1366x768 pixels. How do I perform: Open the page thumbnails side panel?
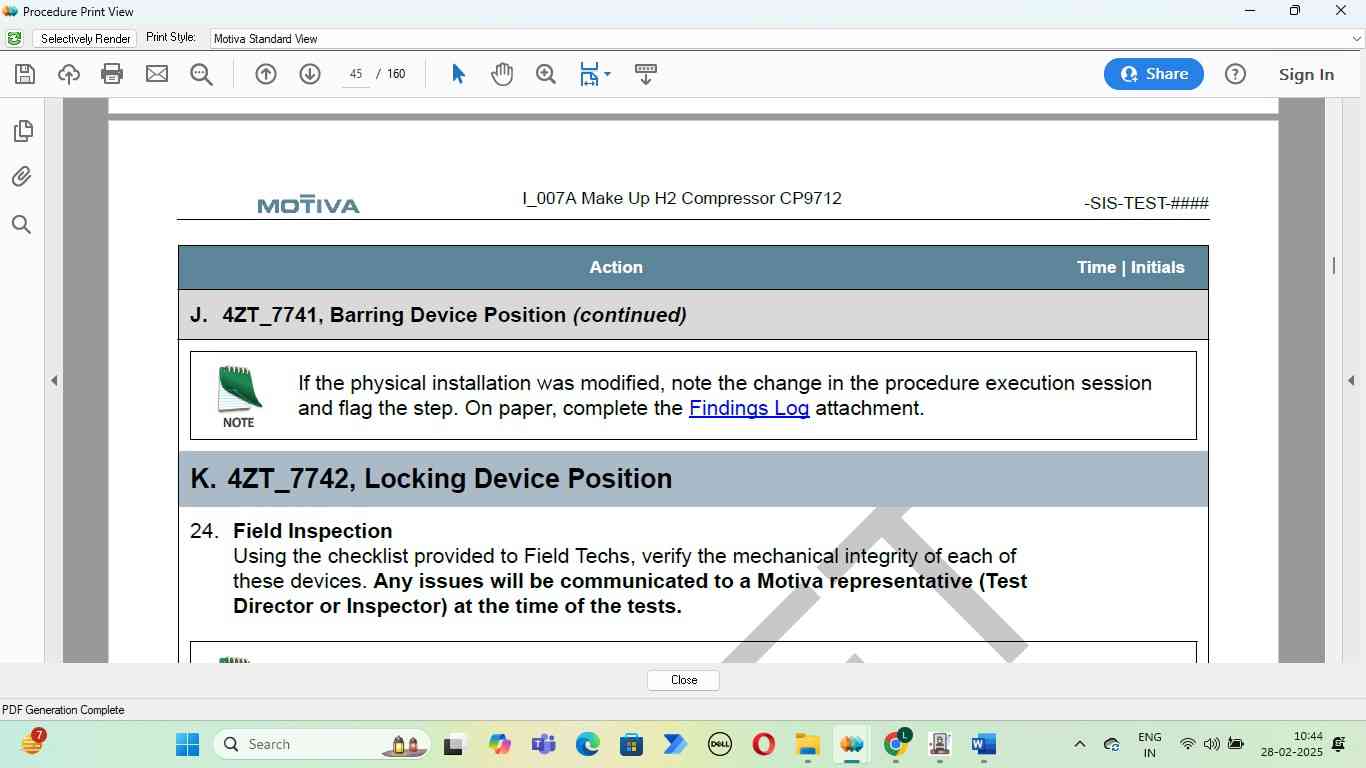[x=22, y=131]
